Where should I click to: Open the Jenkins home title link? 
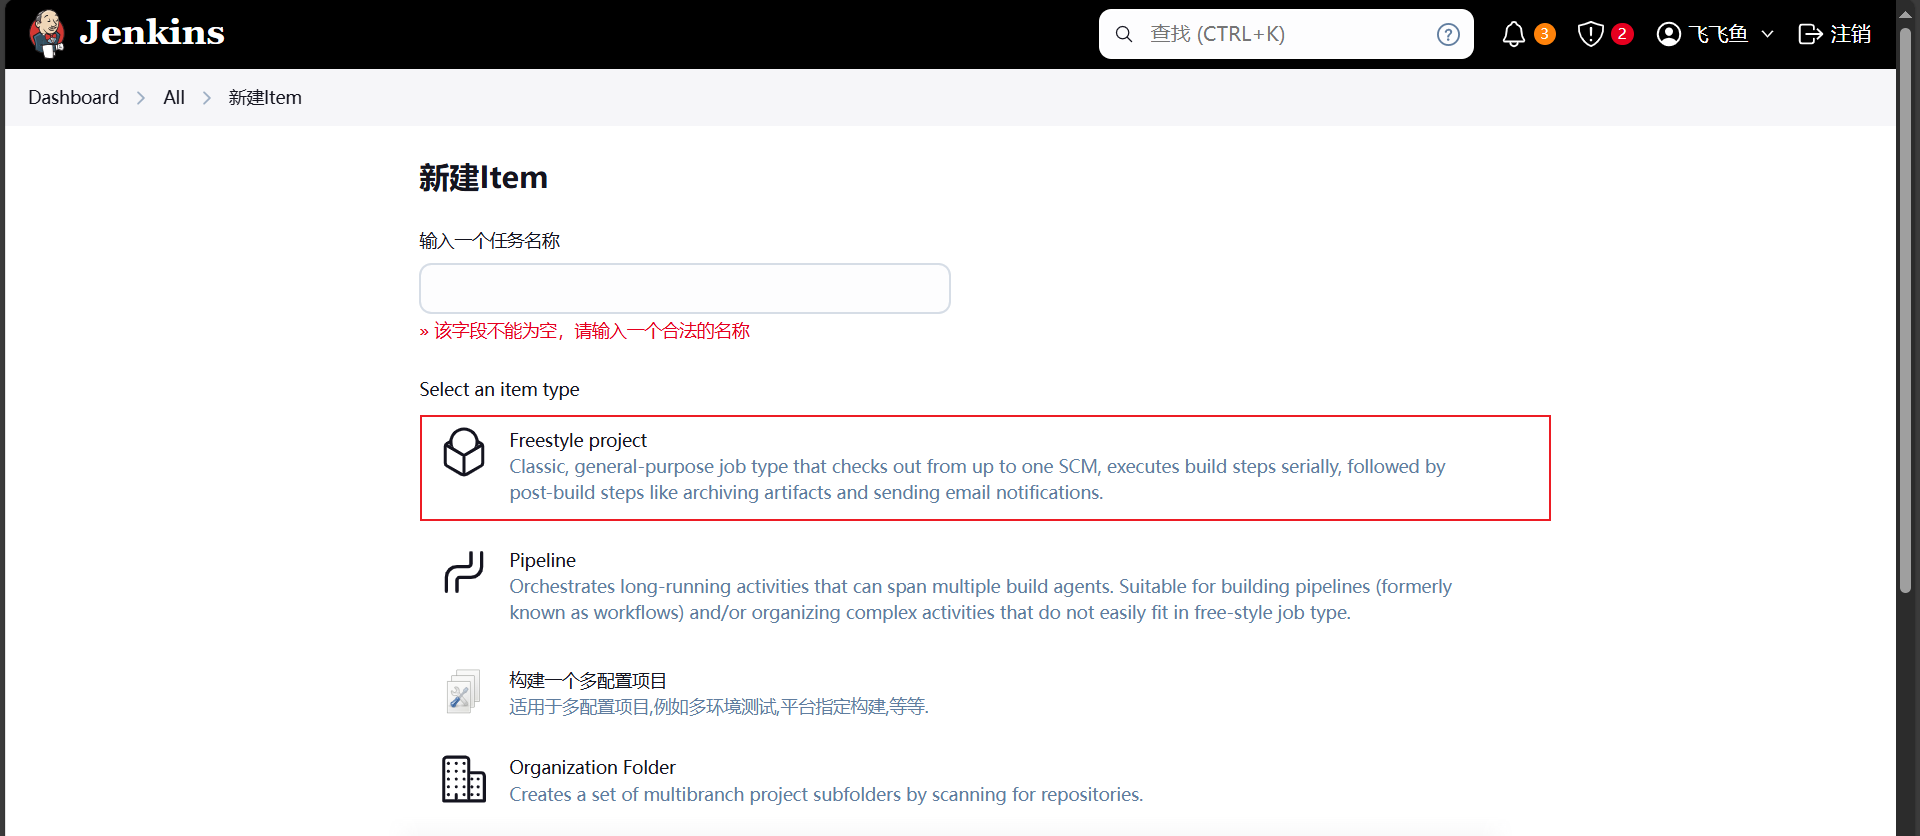coord(152,33)
